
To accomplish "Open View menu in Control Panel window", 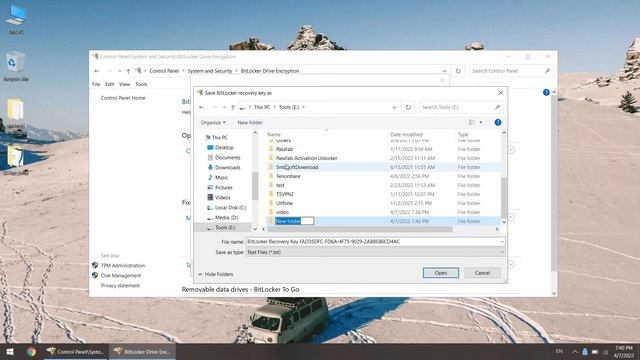I will [124, 84].
